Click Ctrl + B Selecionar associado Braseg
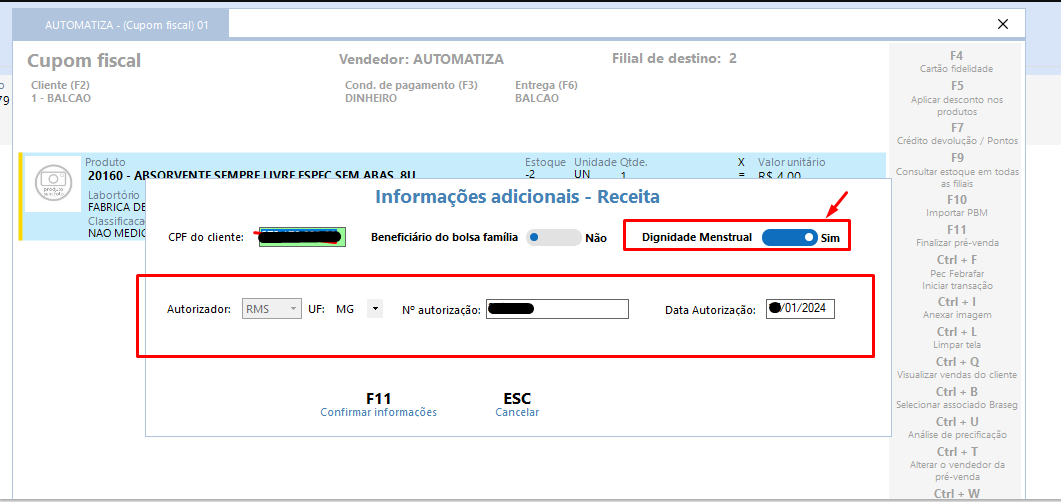 point(957,398)
